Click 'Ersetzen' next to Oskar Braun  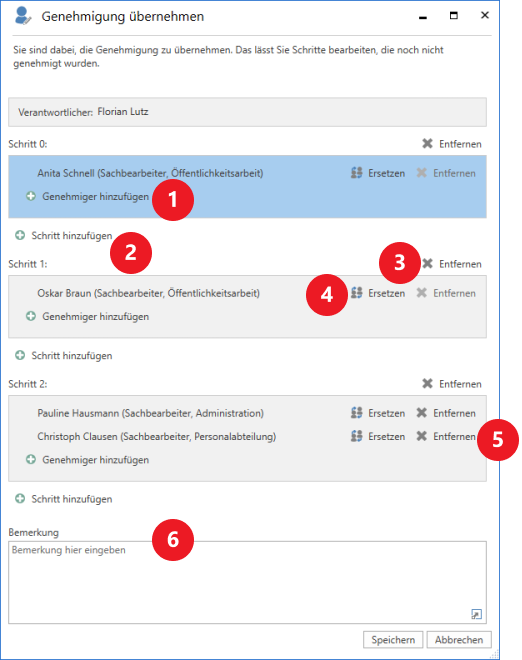[x=386, y=293]
